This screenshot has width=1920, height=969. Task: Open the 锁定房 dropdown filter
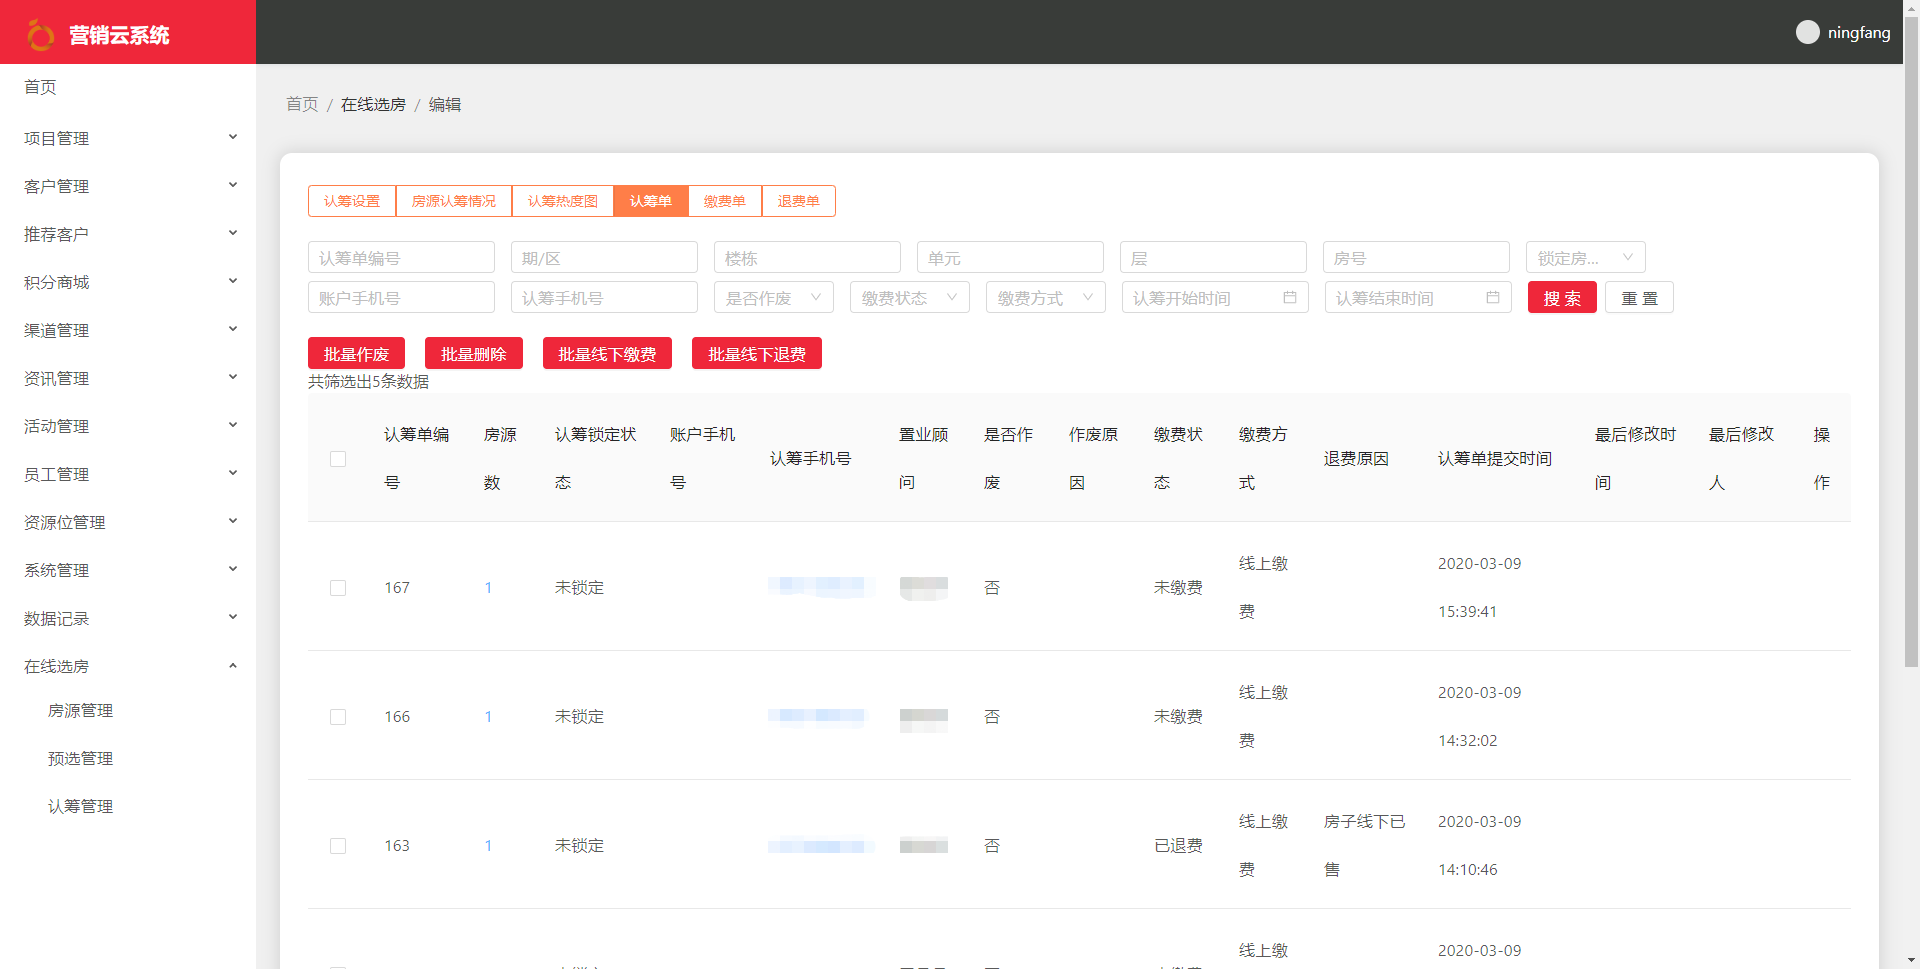click(x=1585, y=258)
